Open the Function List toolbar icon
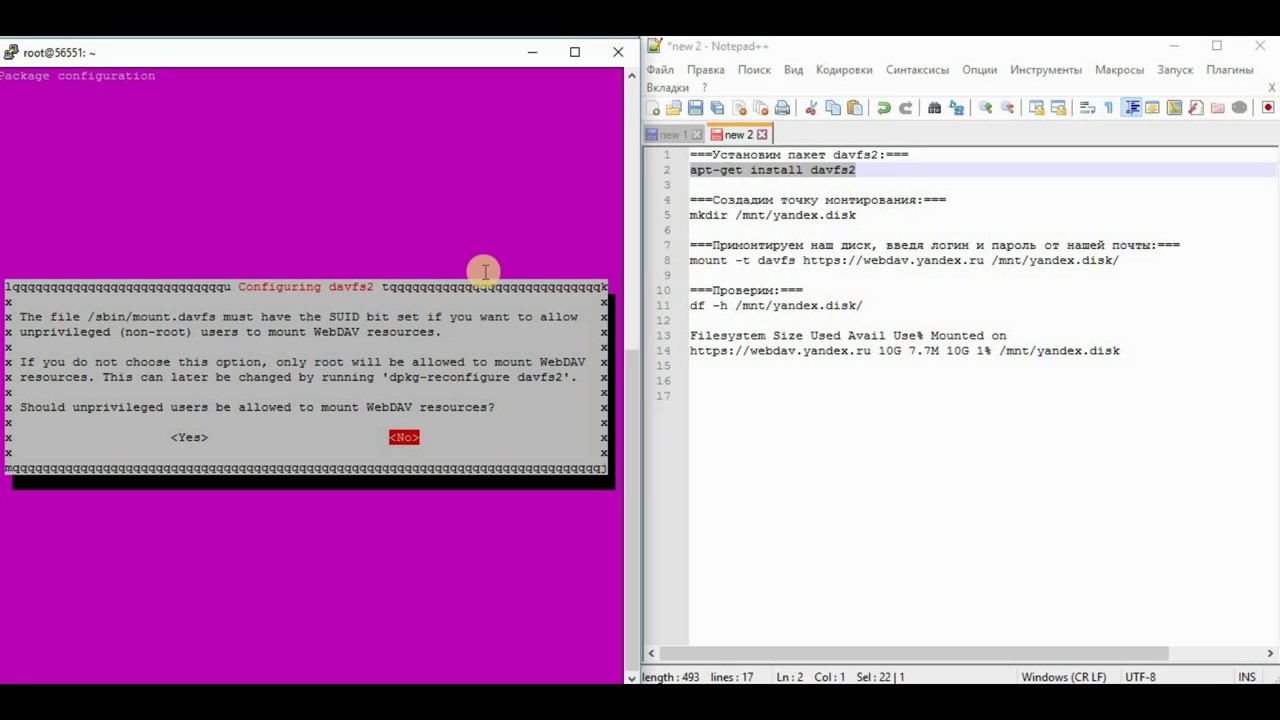 click(x=1196, y=108)
